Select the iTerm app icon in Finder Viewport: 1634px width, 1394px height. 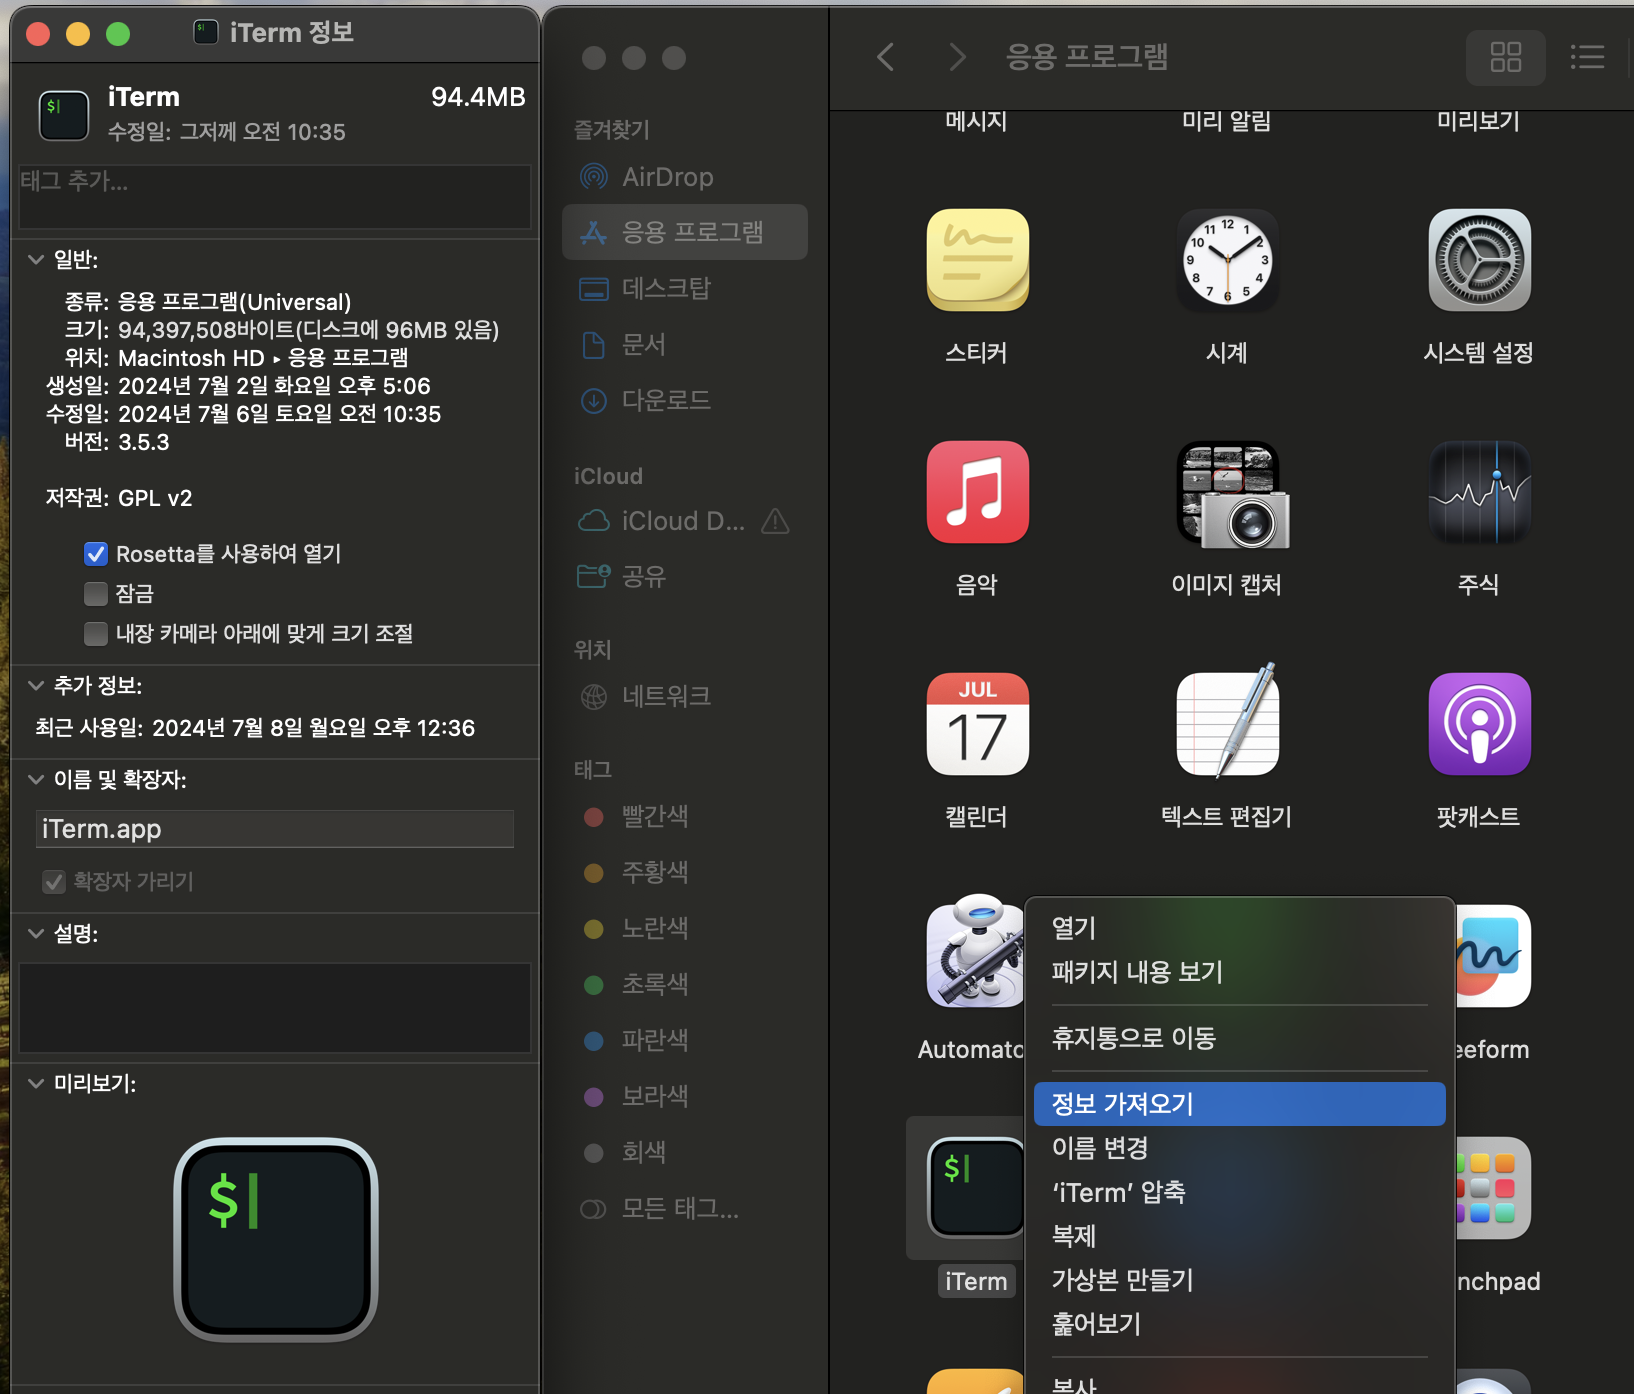(975, 1187)
